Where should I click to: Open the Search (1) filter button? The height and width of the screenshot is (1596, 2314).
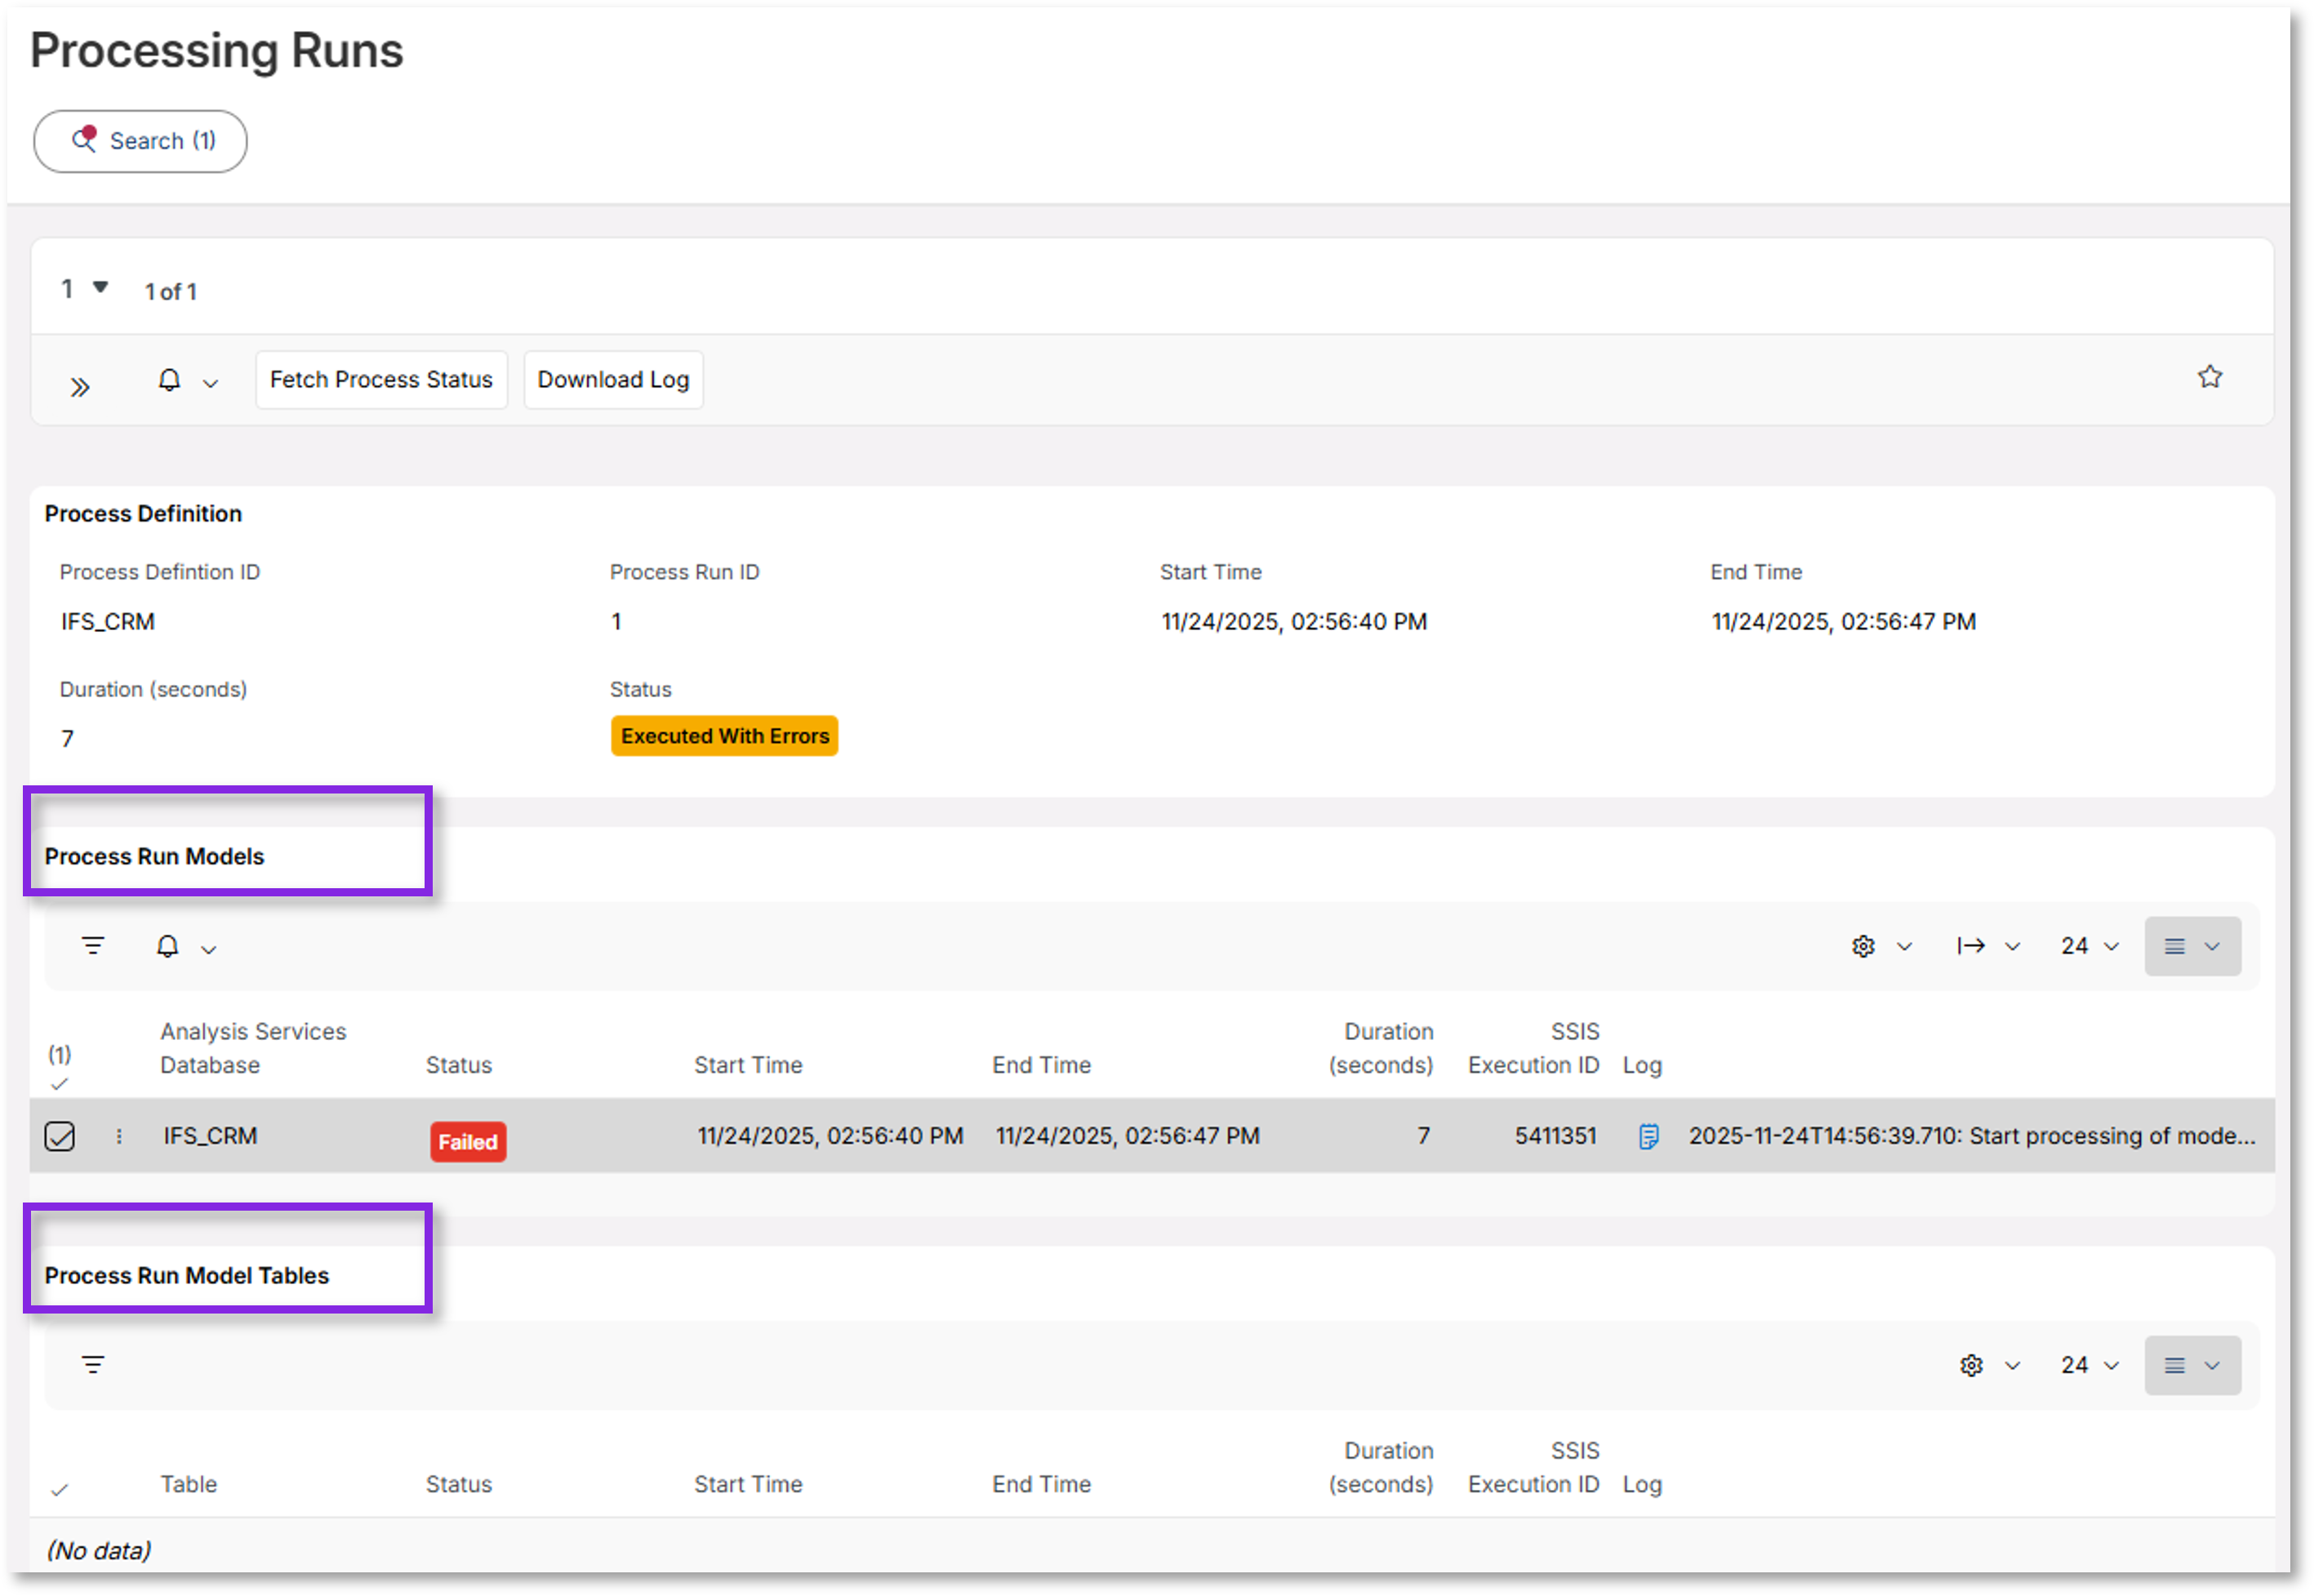click(x=140, y=141)
